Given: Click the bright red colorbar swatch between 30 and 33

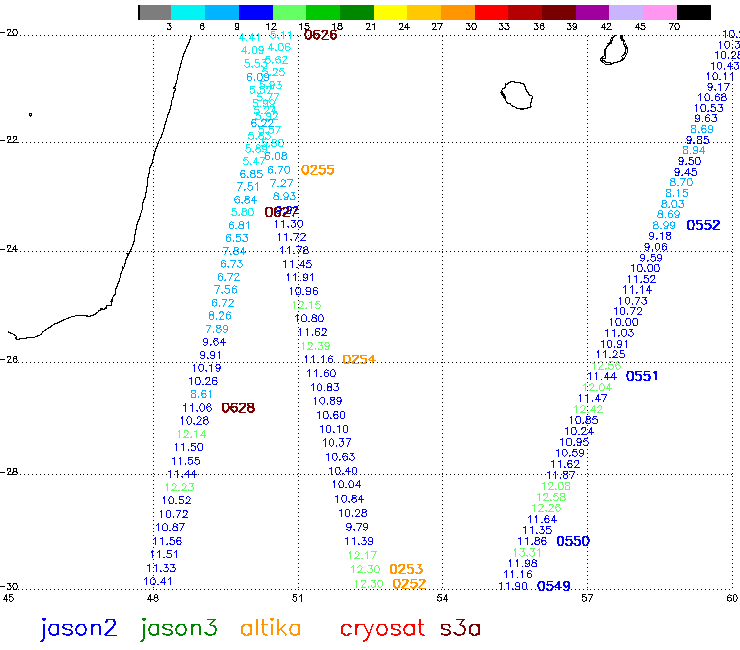Looking at the screenshot, I should (491, 12).
